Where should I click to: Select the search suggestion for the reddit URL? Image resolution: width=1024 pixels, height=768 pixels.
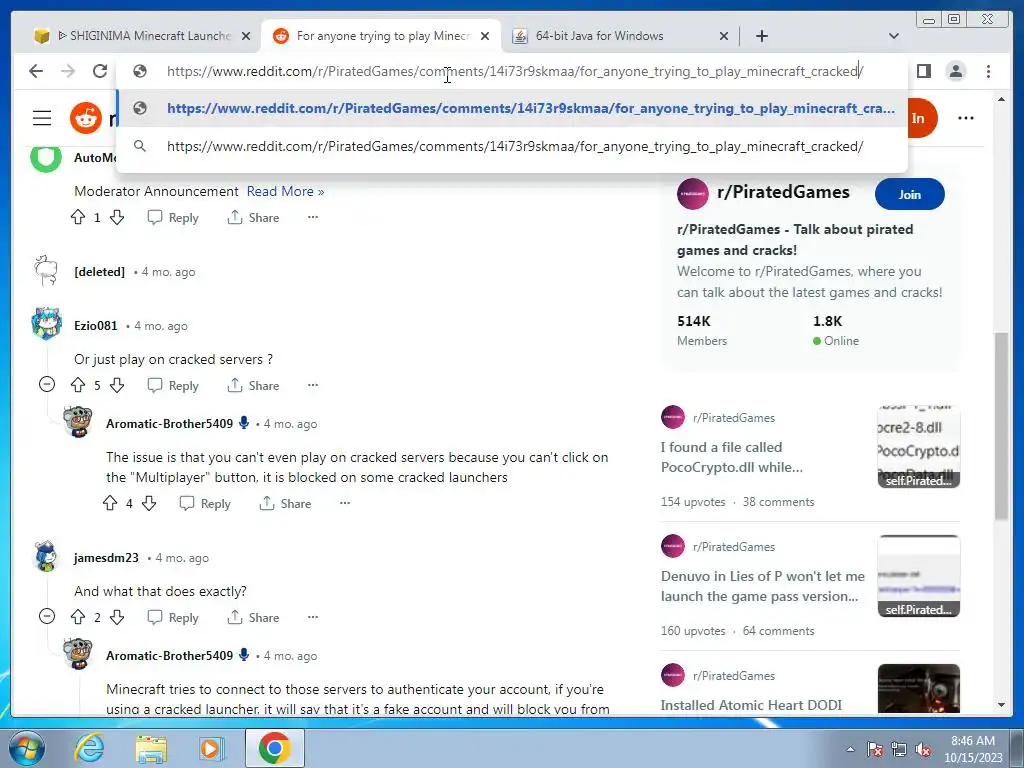click(512, 146)
